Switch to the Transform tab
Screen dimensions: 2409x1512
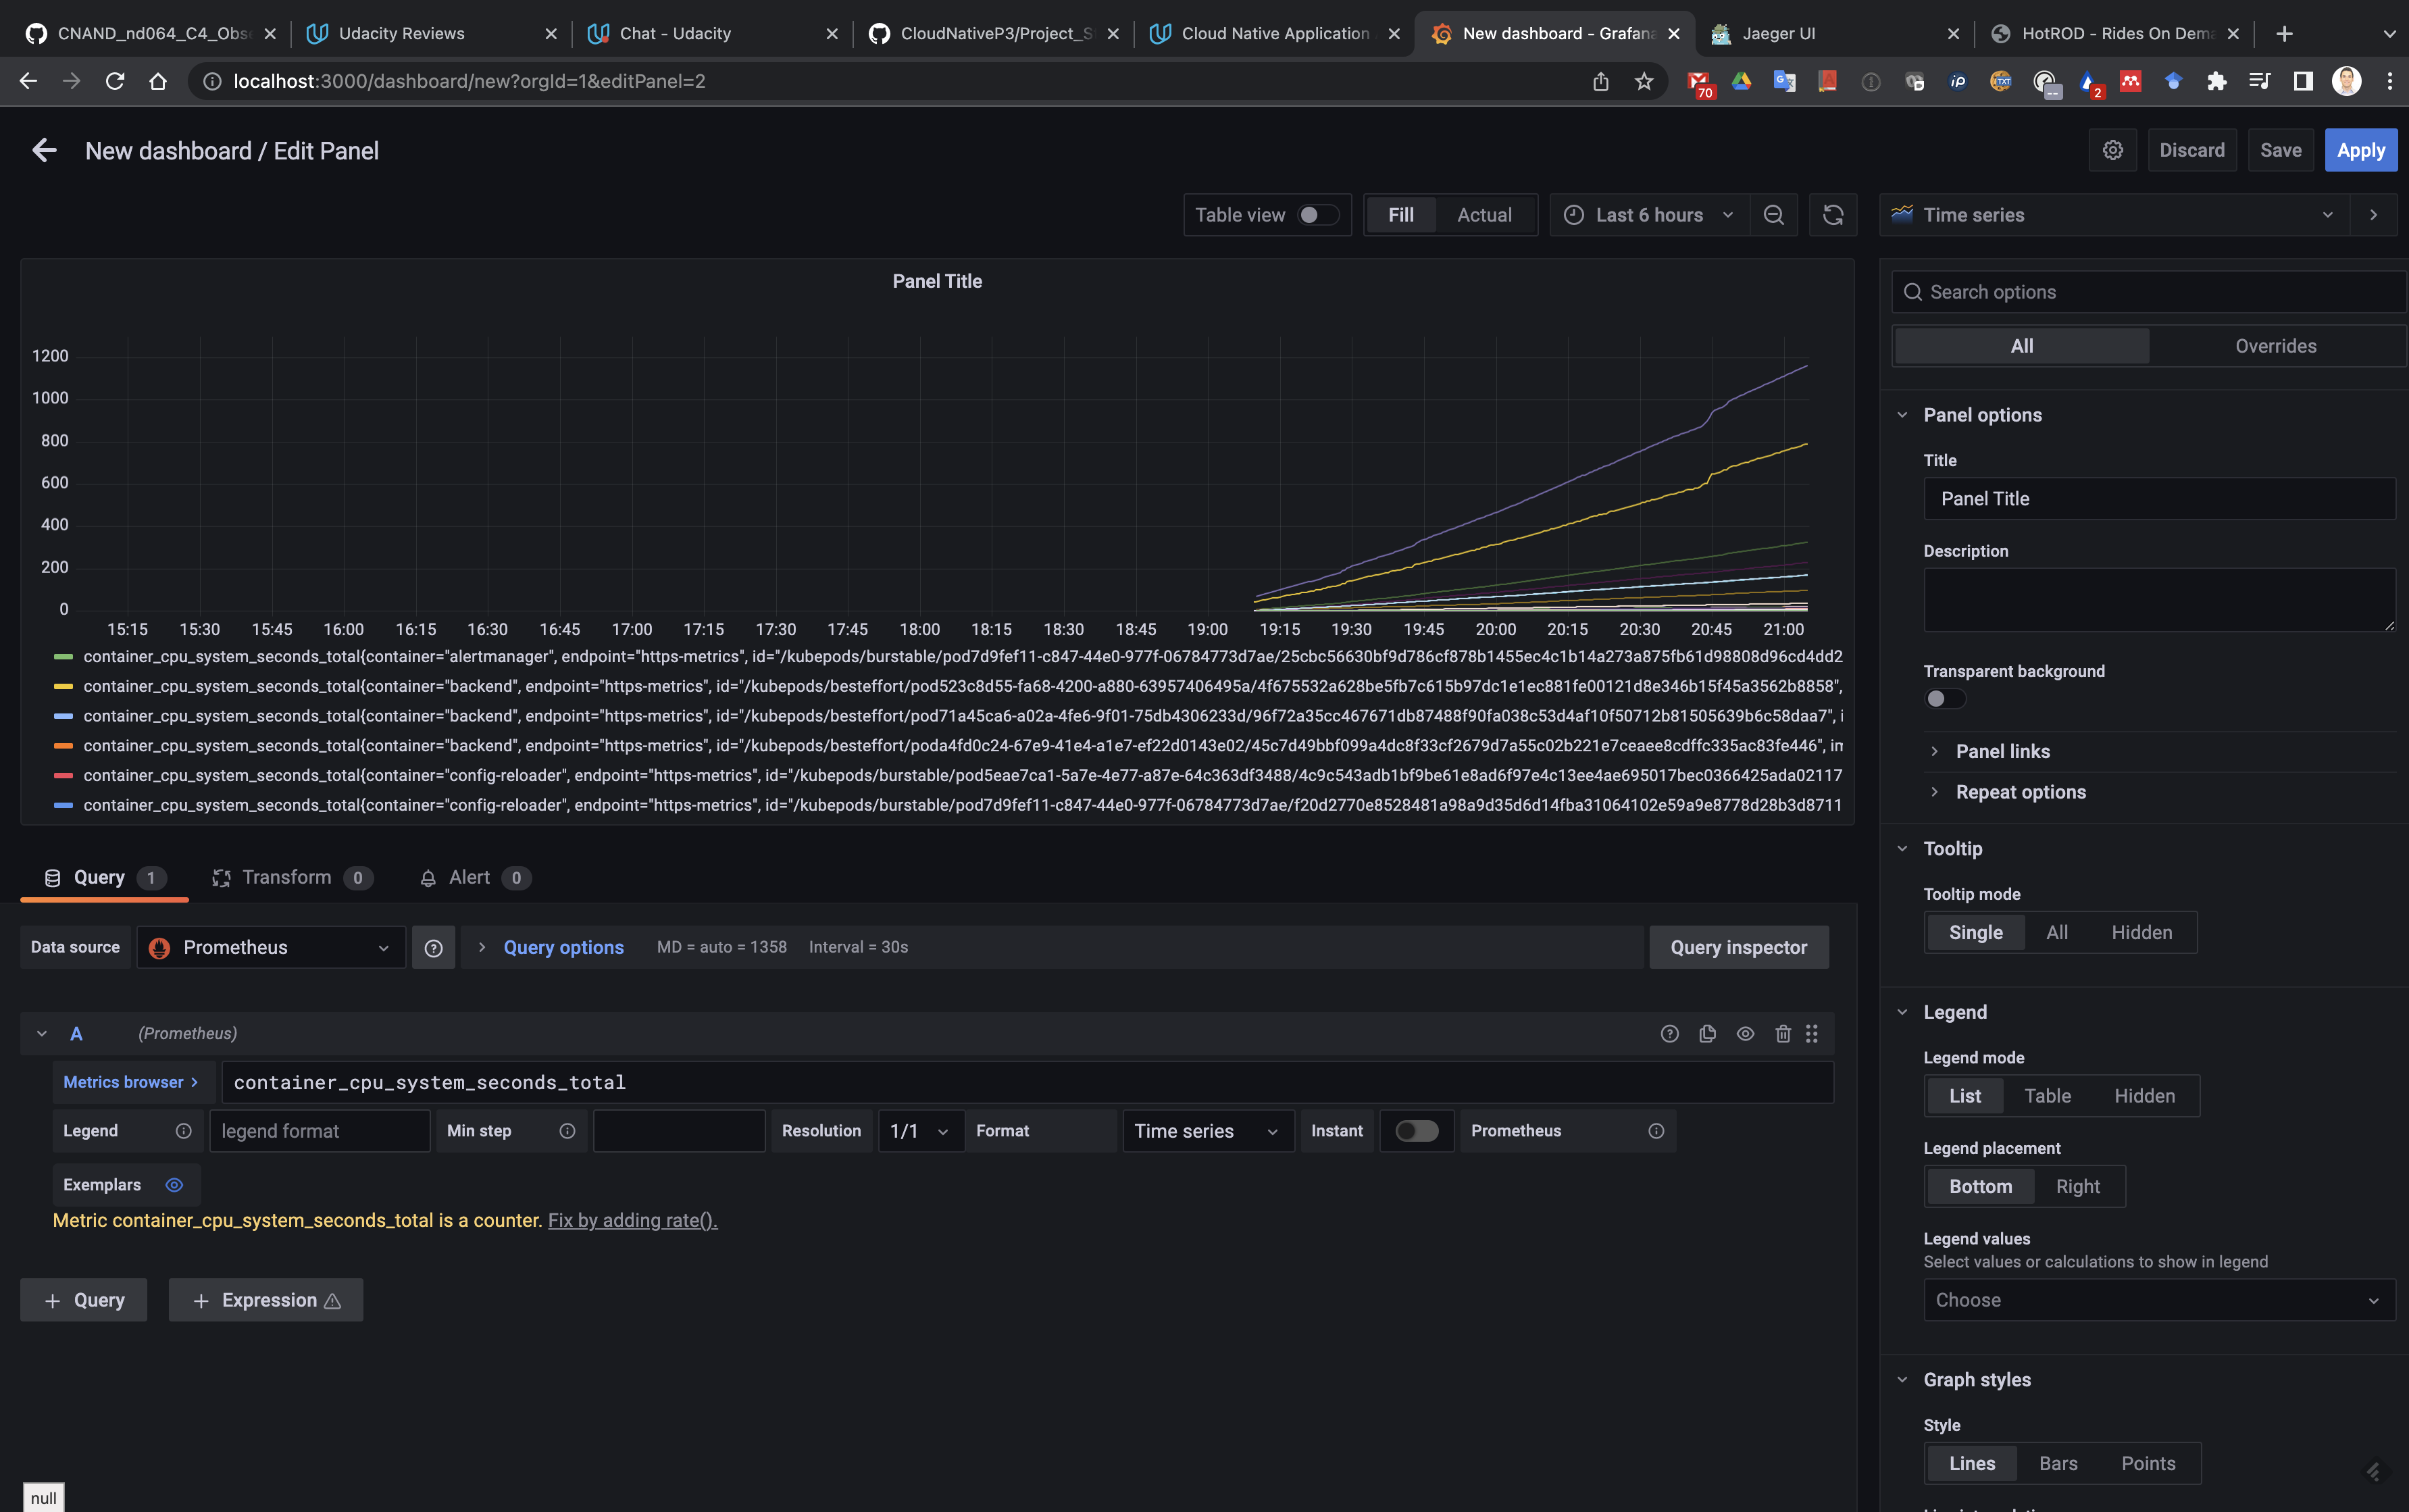coord(287,877)
